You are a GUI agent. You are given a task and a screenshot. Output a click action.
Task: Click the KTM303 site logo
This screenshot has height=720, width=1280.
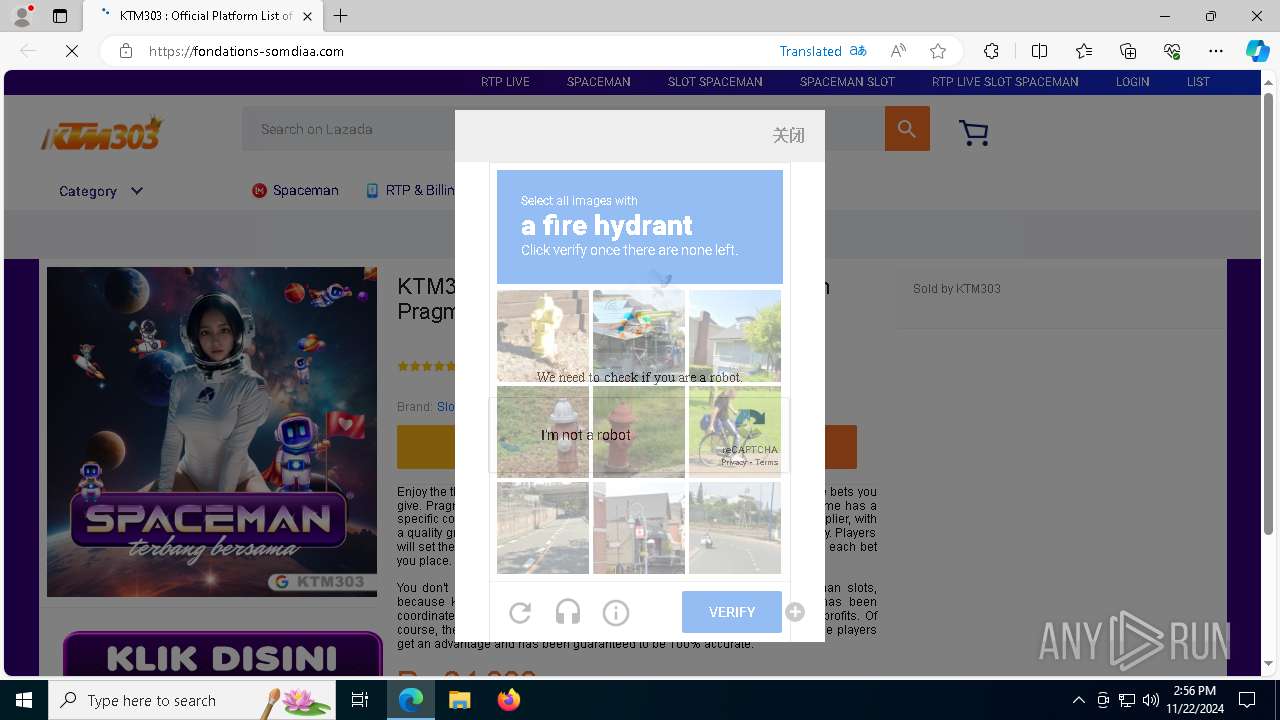click(102, 133)
